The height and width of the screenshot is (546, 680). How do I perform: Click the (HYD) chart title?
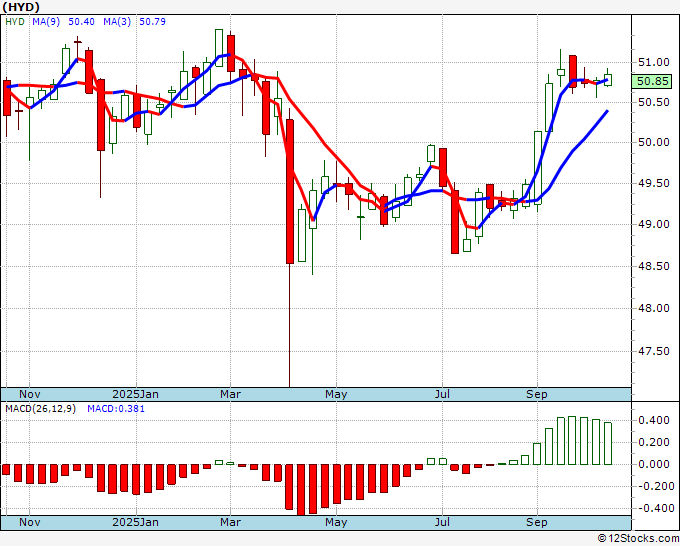(21, 7)
